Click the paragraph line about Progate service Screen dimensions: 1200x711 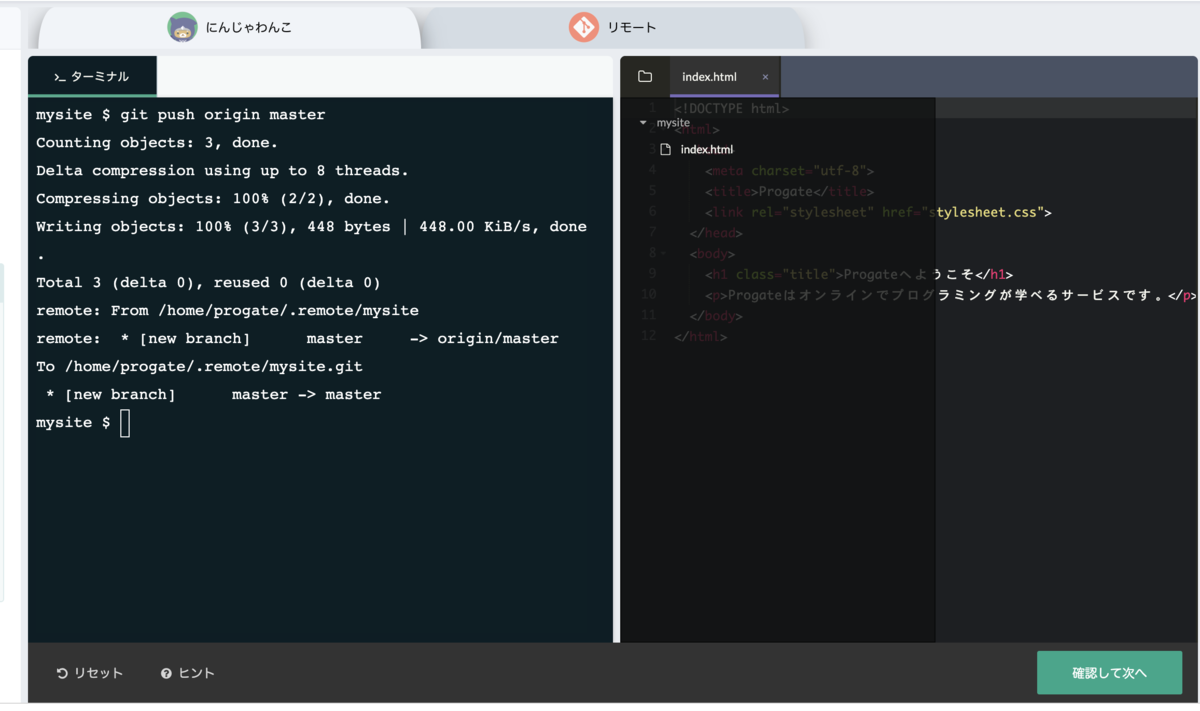coord(950,295)
